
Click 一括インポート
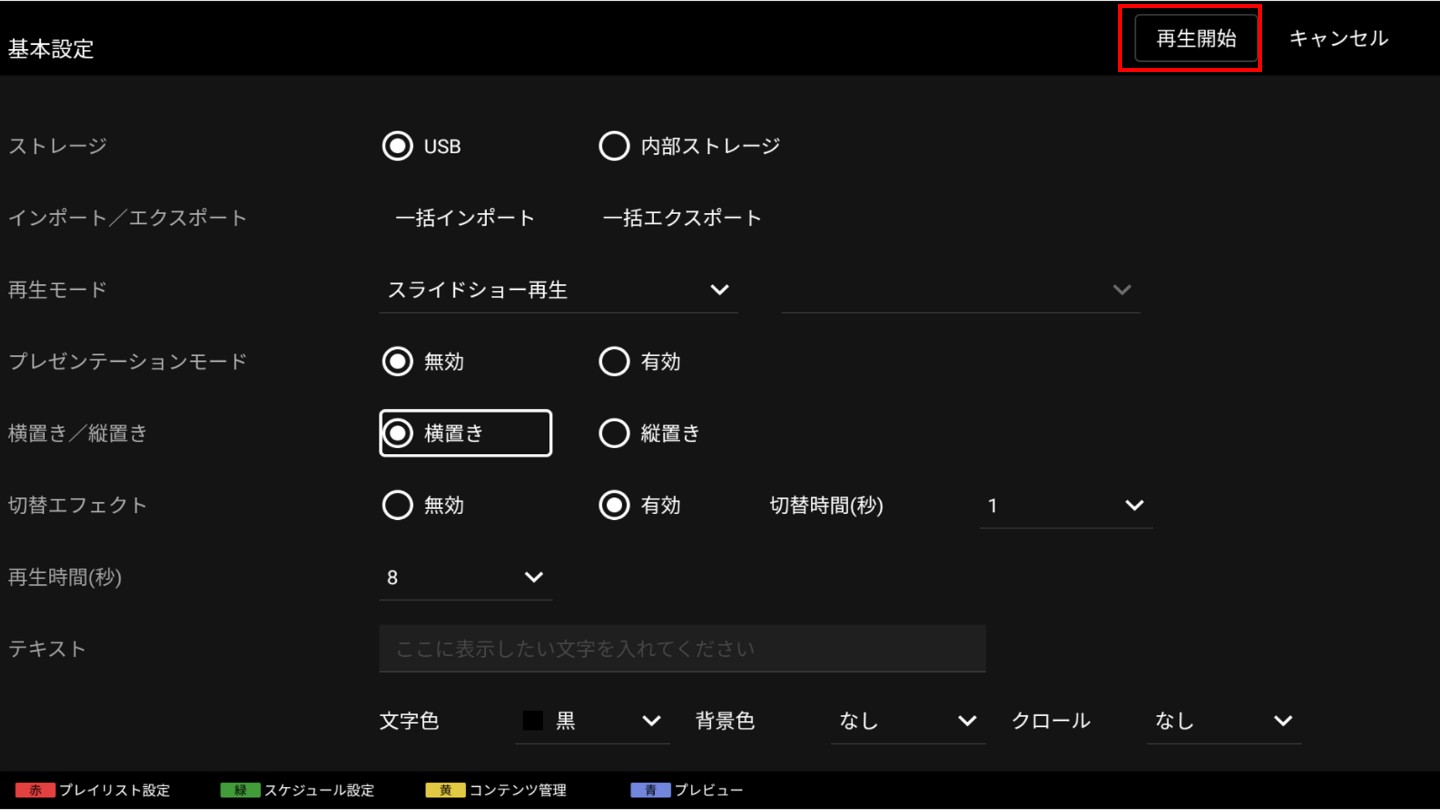465,218
